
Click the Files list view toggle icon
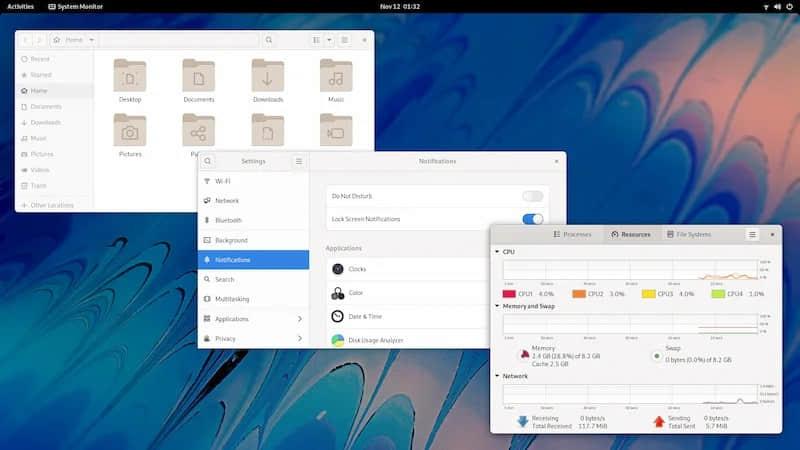(317, 40)
